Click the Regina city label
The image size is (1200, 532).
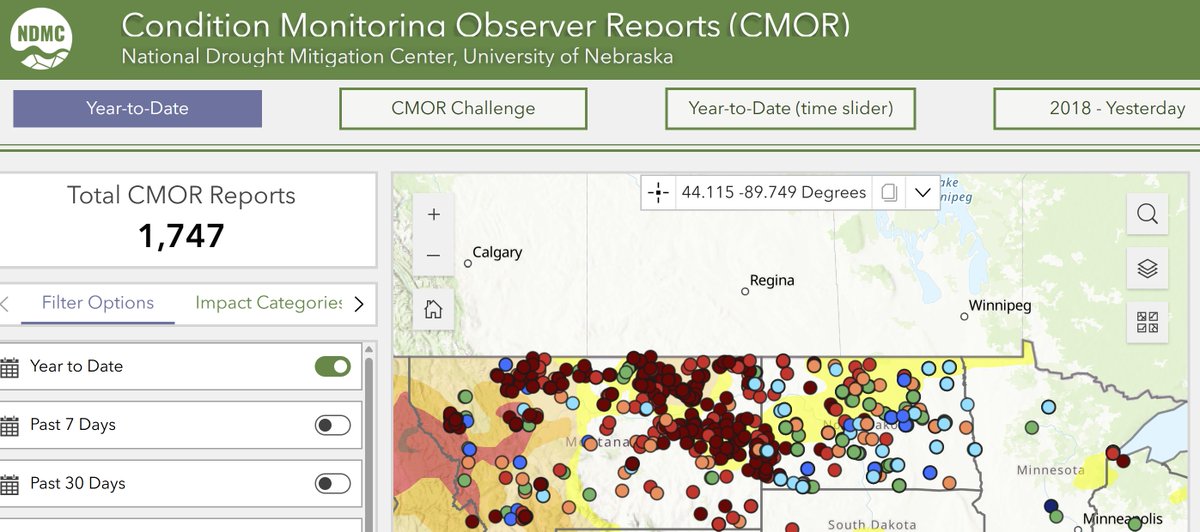[x=772, y=281]
